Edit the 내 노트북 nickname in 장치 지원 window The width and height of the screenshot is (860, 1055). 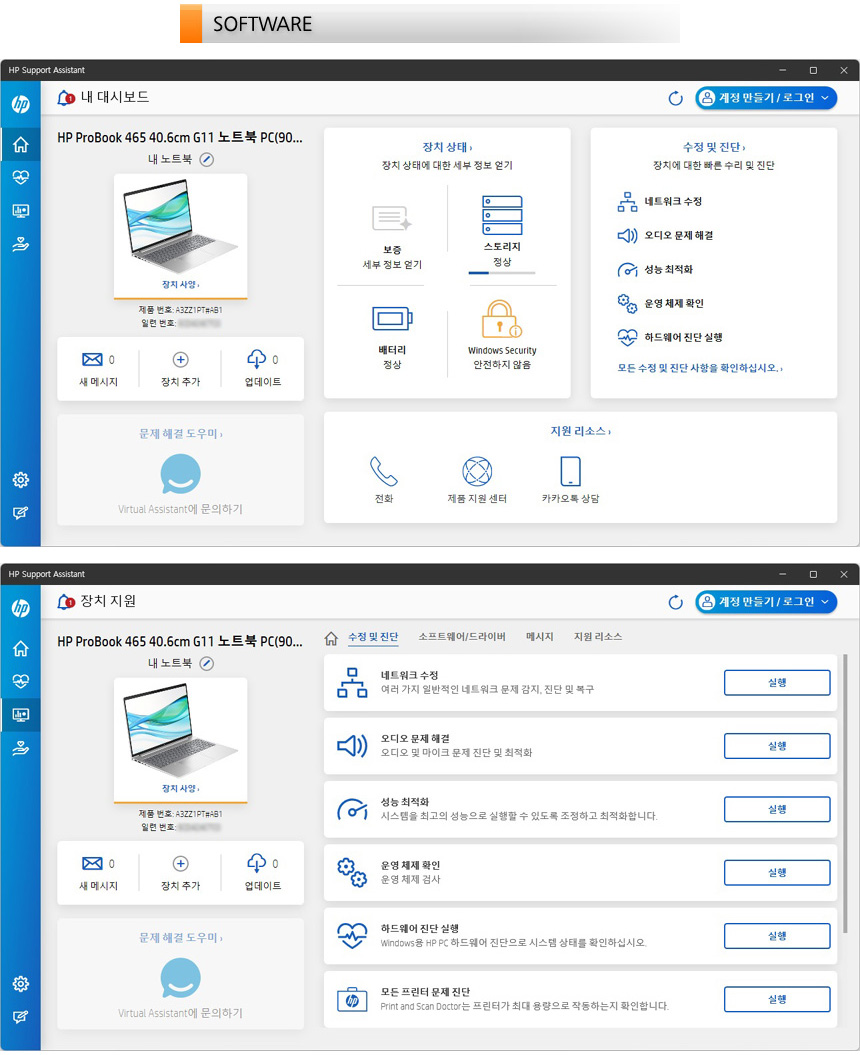tap(207, 663)
